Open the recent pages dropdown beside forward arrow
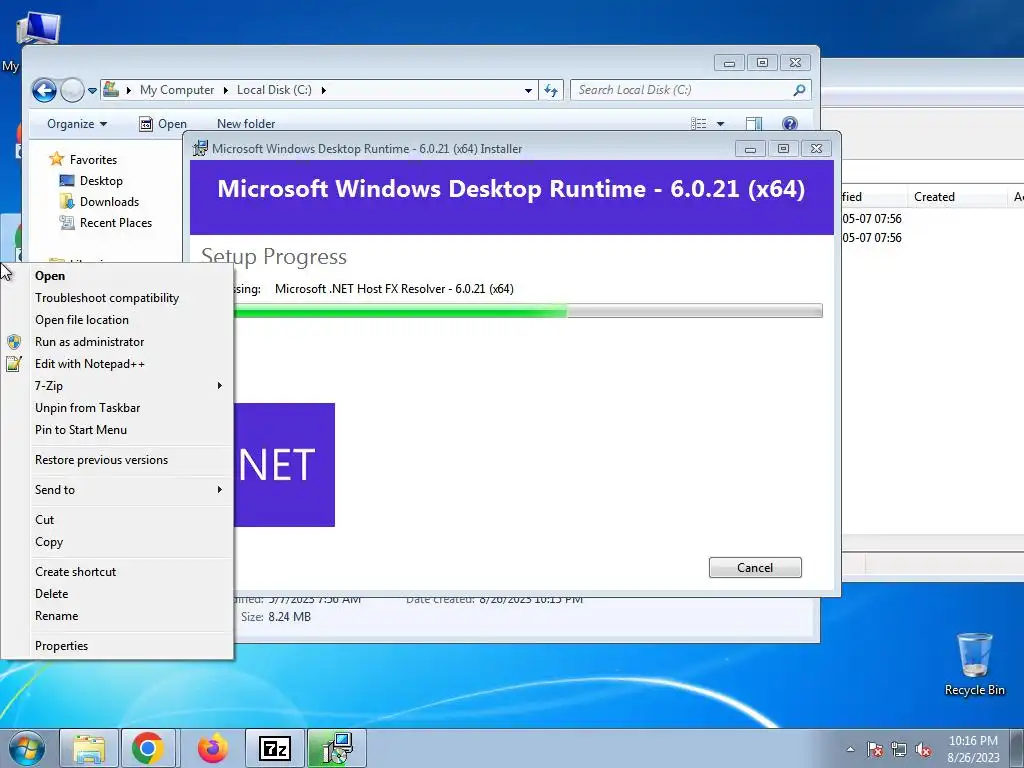This screenshot has height=768, width=1024. 92,91
